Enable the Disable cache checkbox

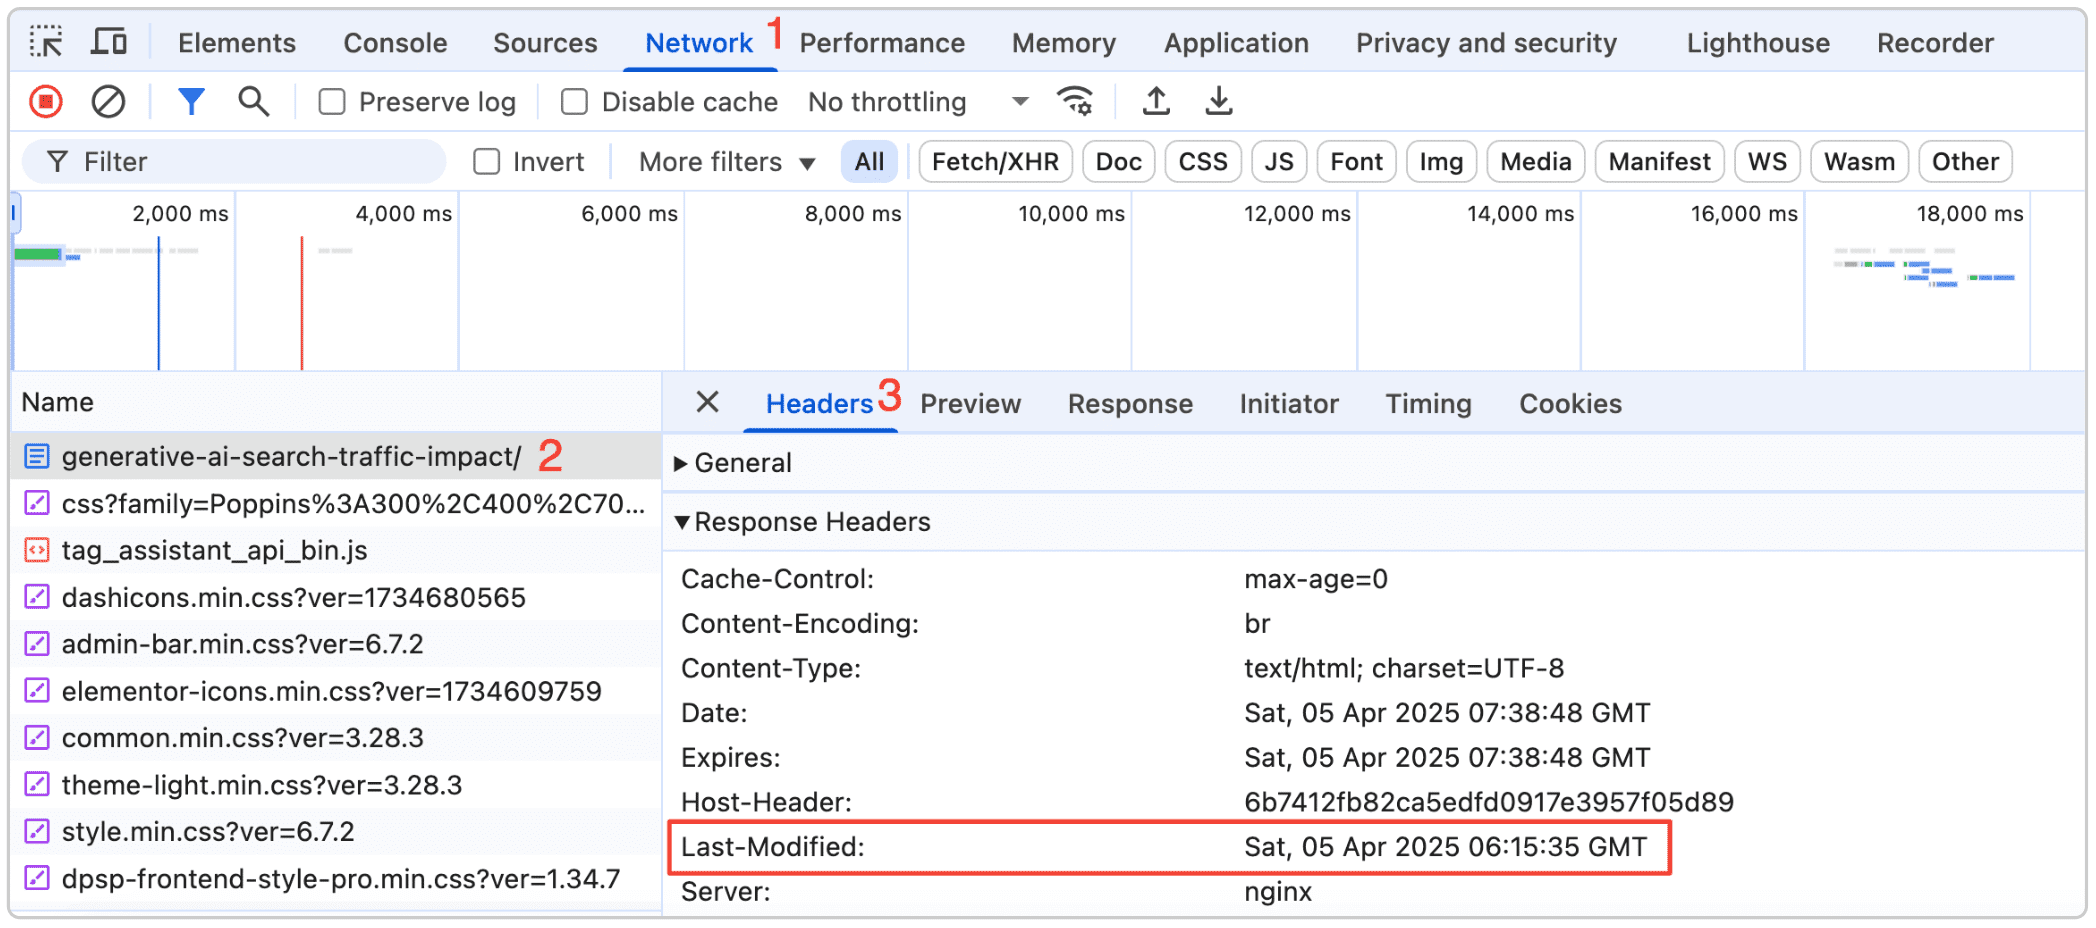(x=574, y=101)
